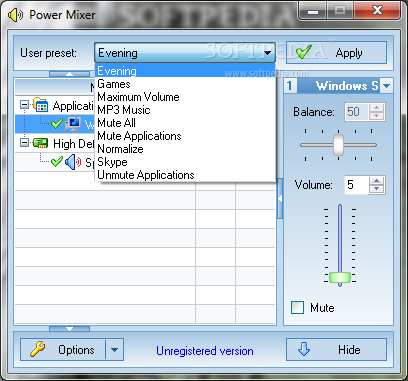Minimize the Power Mixer window
Viewport: 408px width, 381px height.
pyautogui.click(x=313, y=11)
